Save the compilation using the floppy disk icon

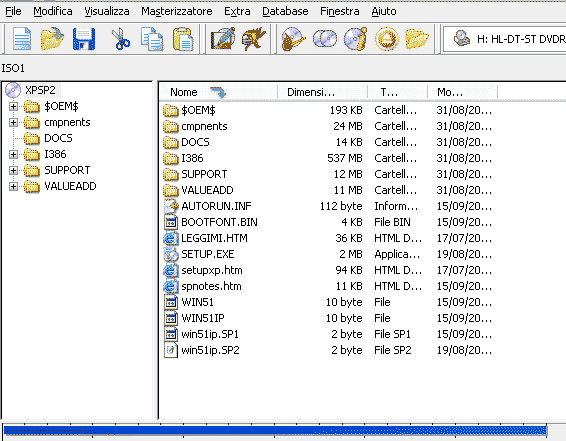84,39
